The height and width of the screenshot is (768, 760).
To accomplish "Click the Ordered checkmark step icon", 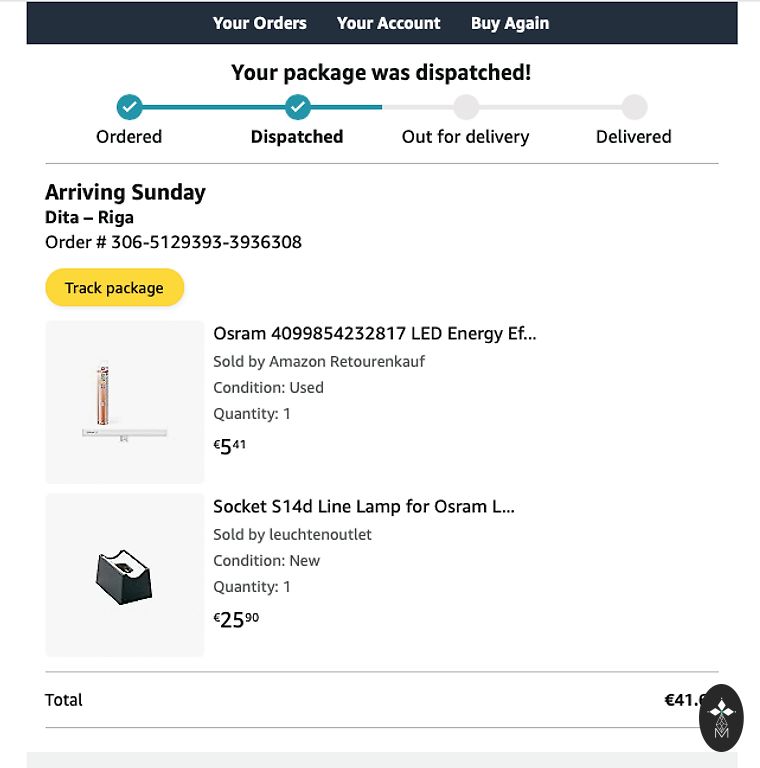I will (129, 107).
